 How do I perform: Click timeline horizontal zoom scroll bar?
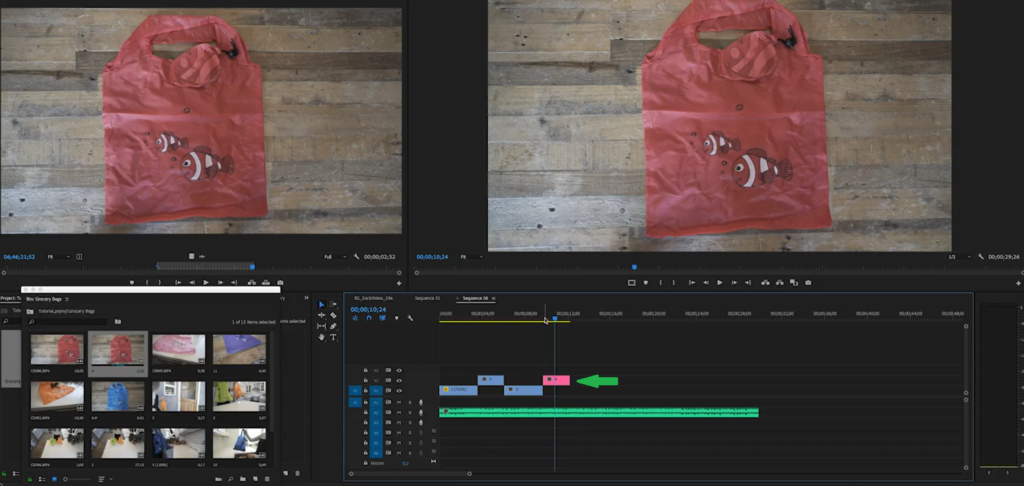point(410,474)
